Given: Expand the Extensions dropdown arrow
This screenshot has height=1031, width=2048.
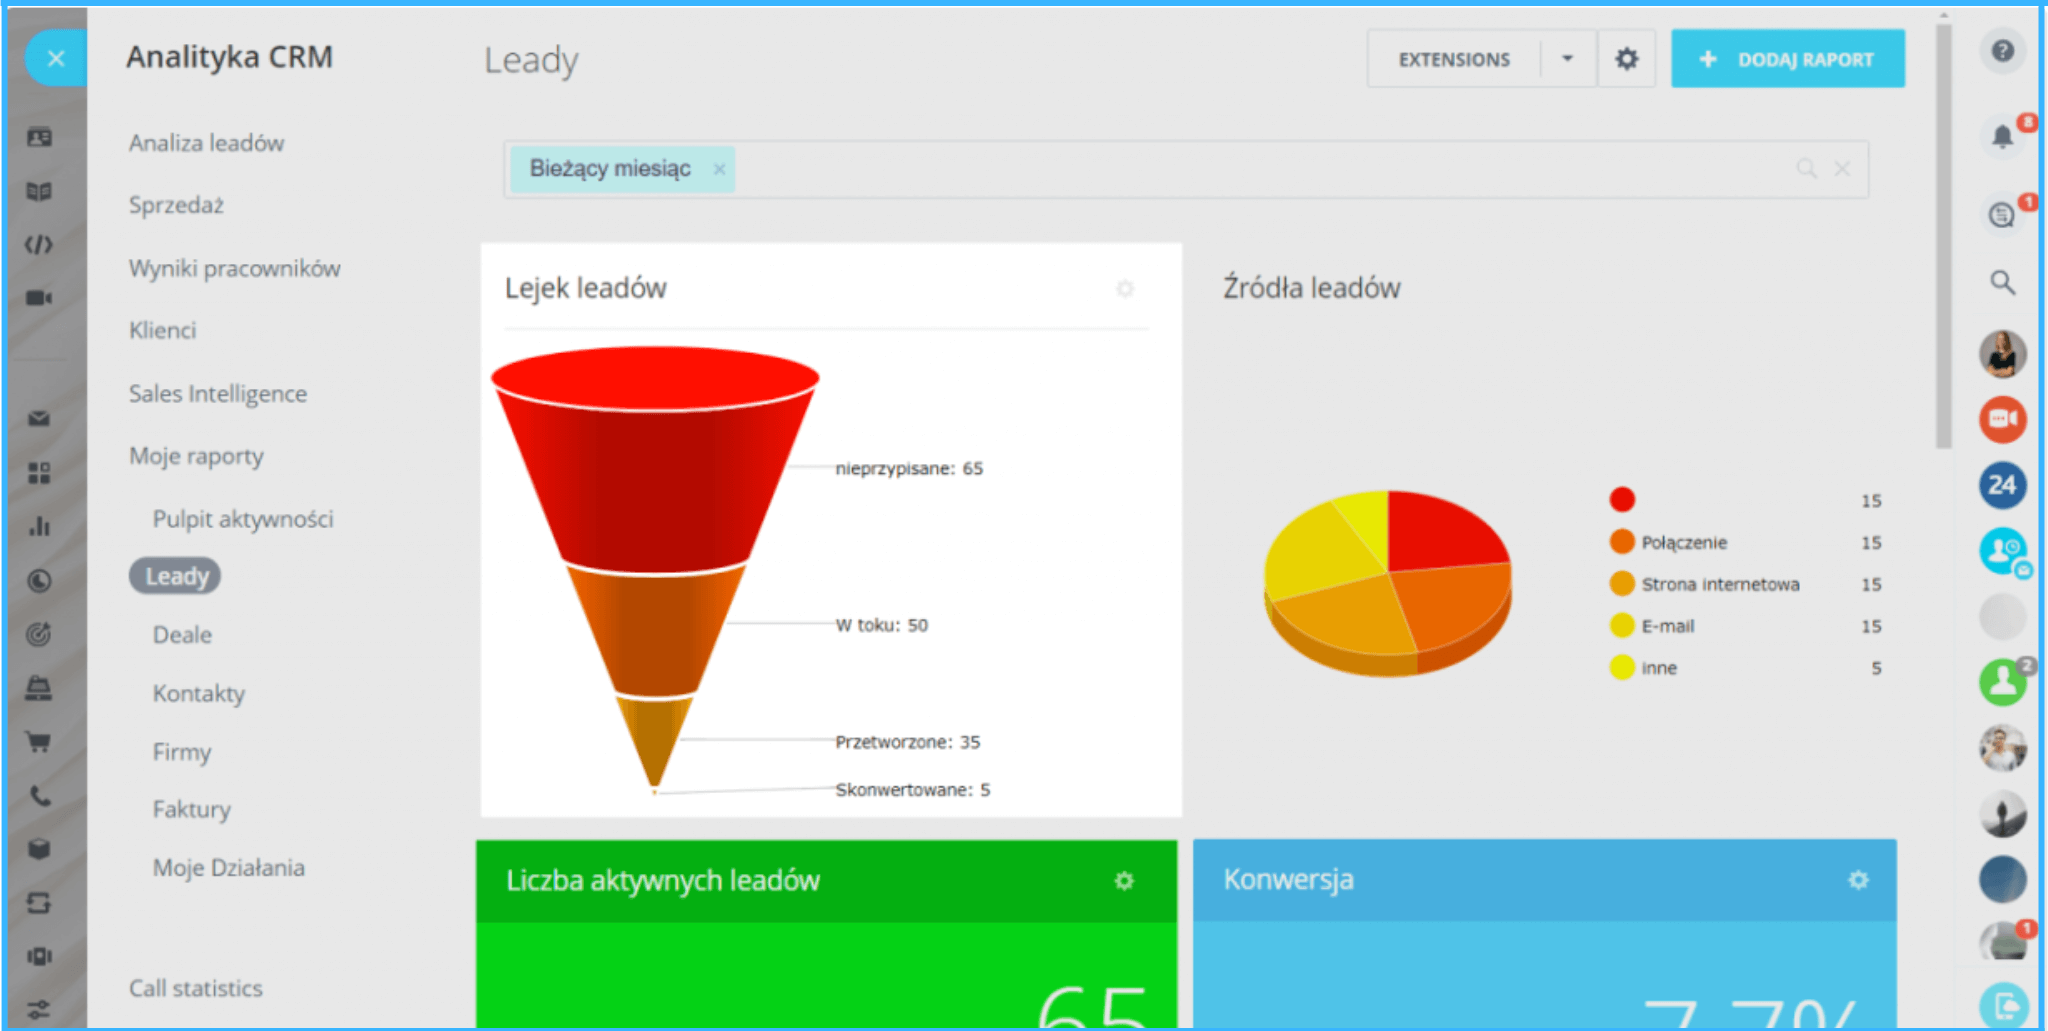Looking at the screenshot, I should point(1567,59).
